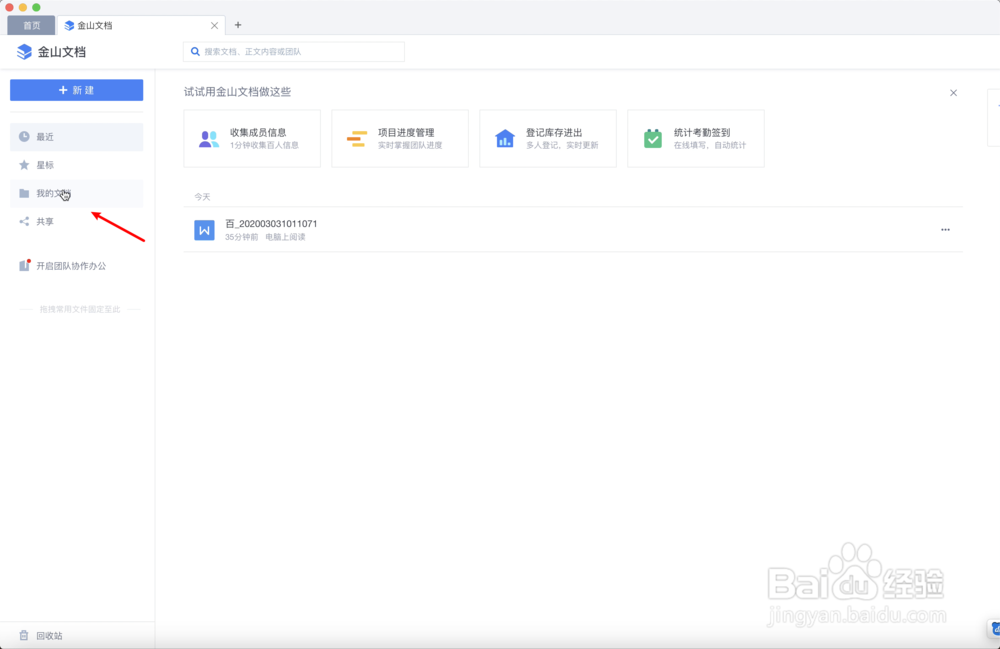
Task: Click the magnifier icon in search box
Action: click(x=195, y=52)
